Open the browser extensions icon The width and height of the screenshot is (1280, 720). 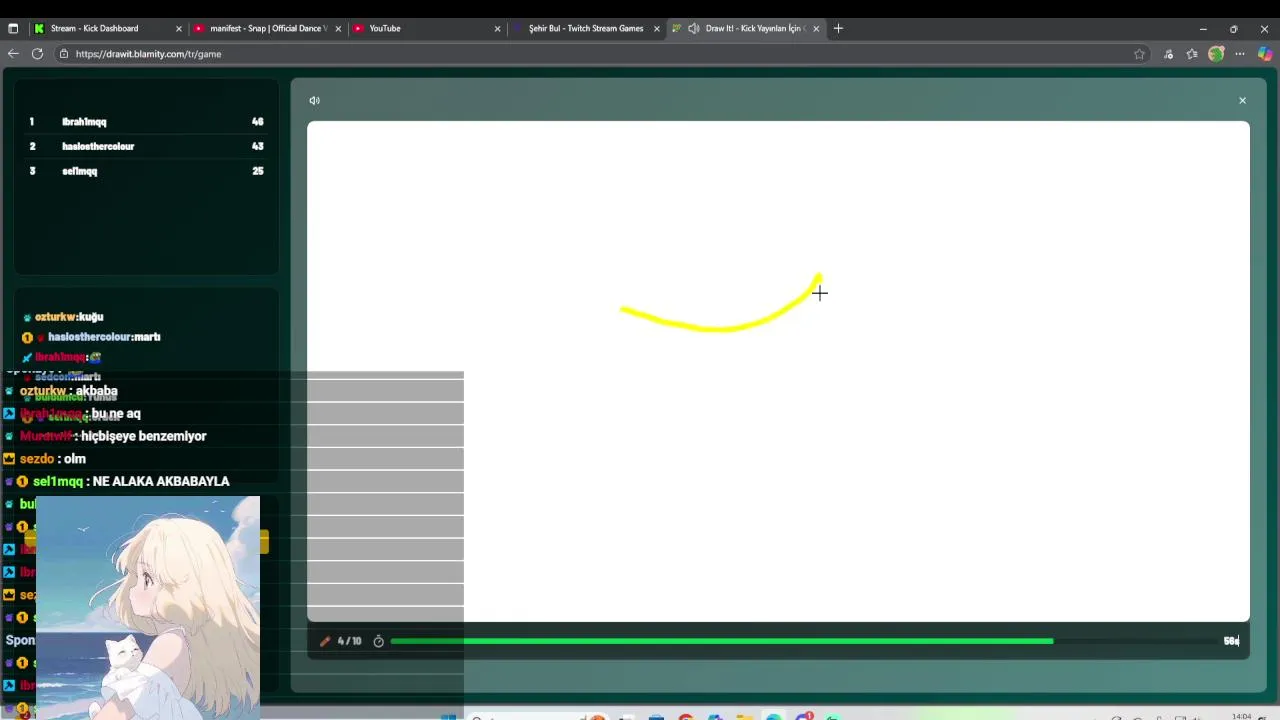[1168, 54]
